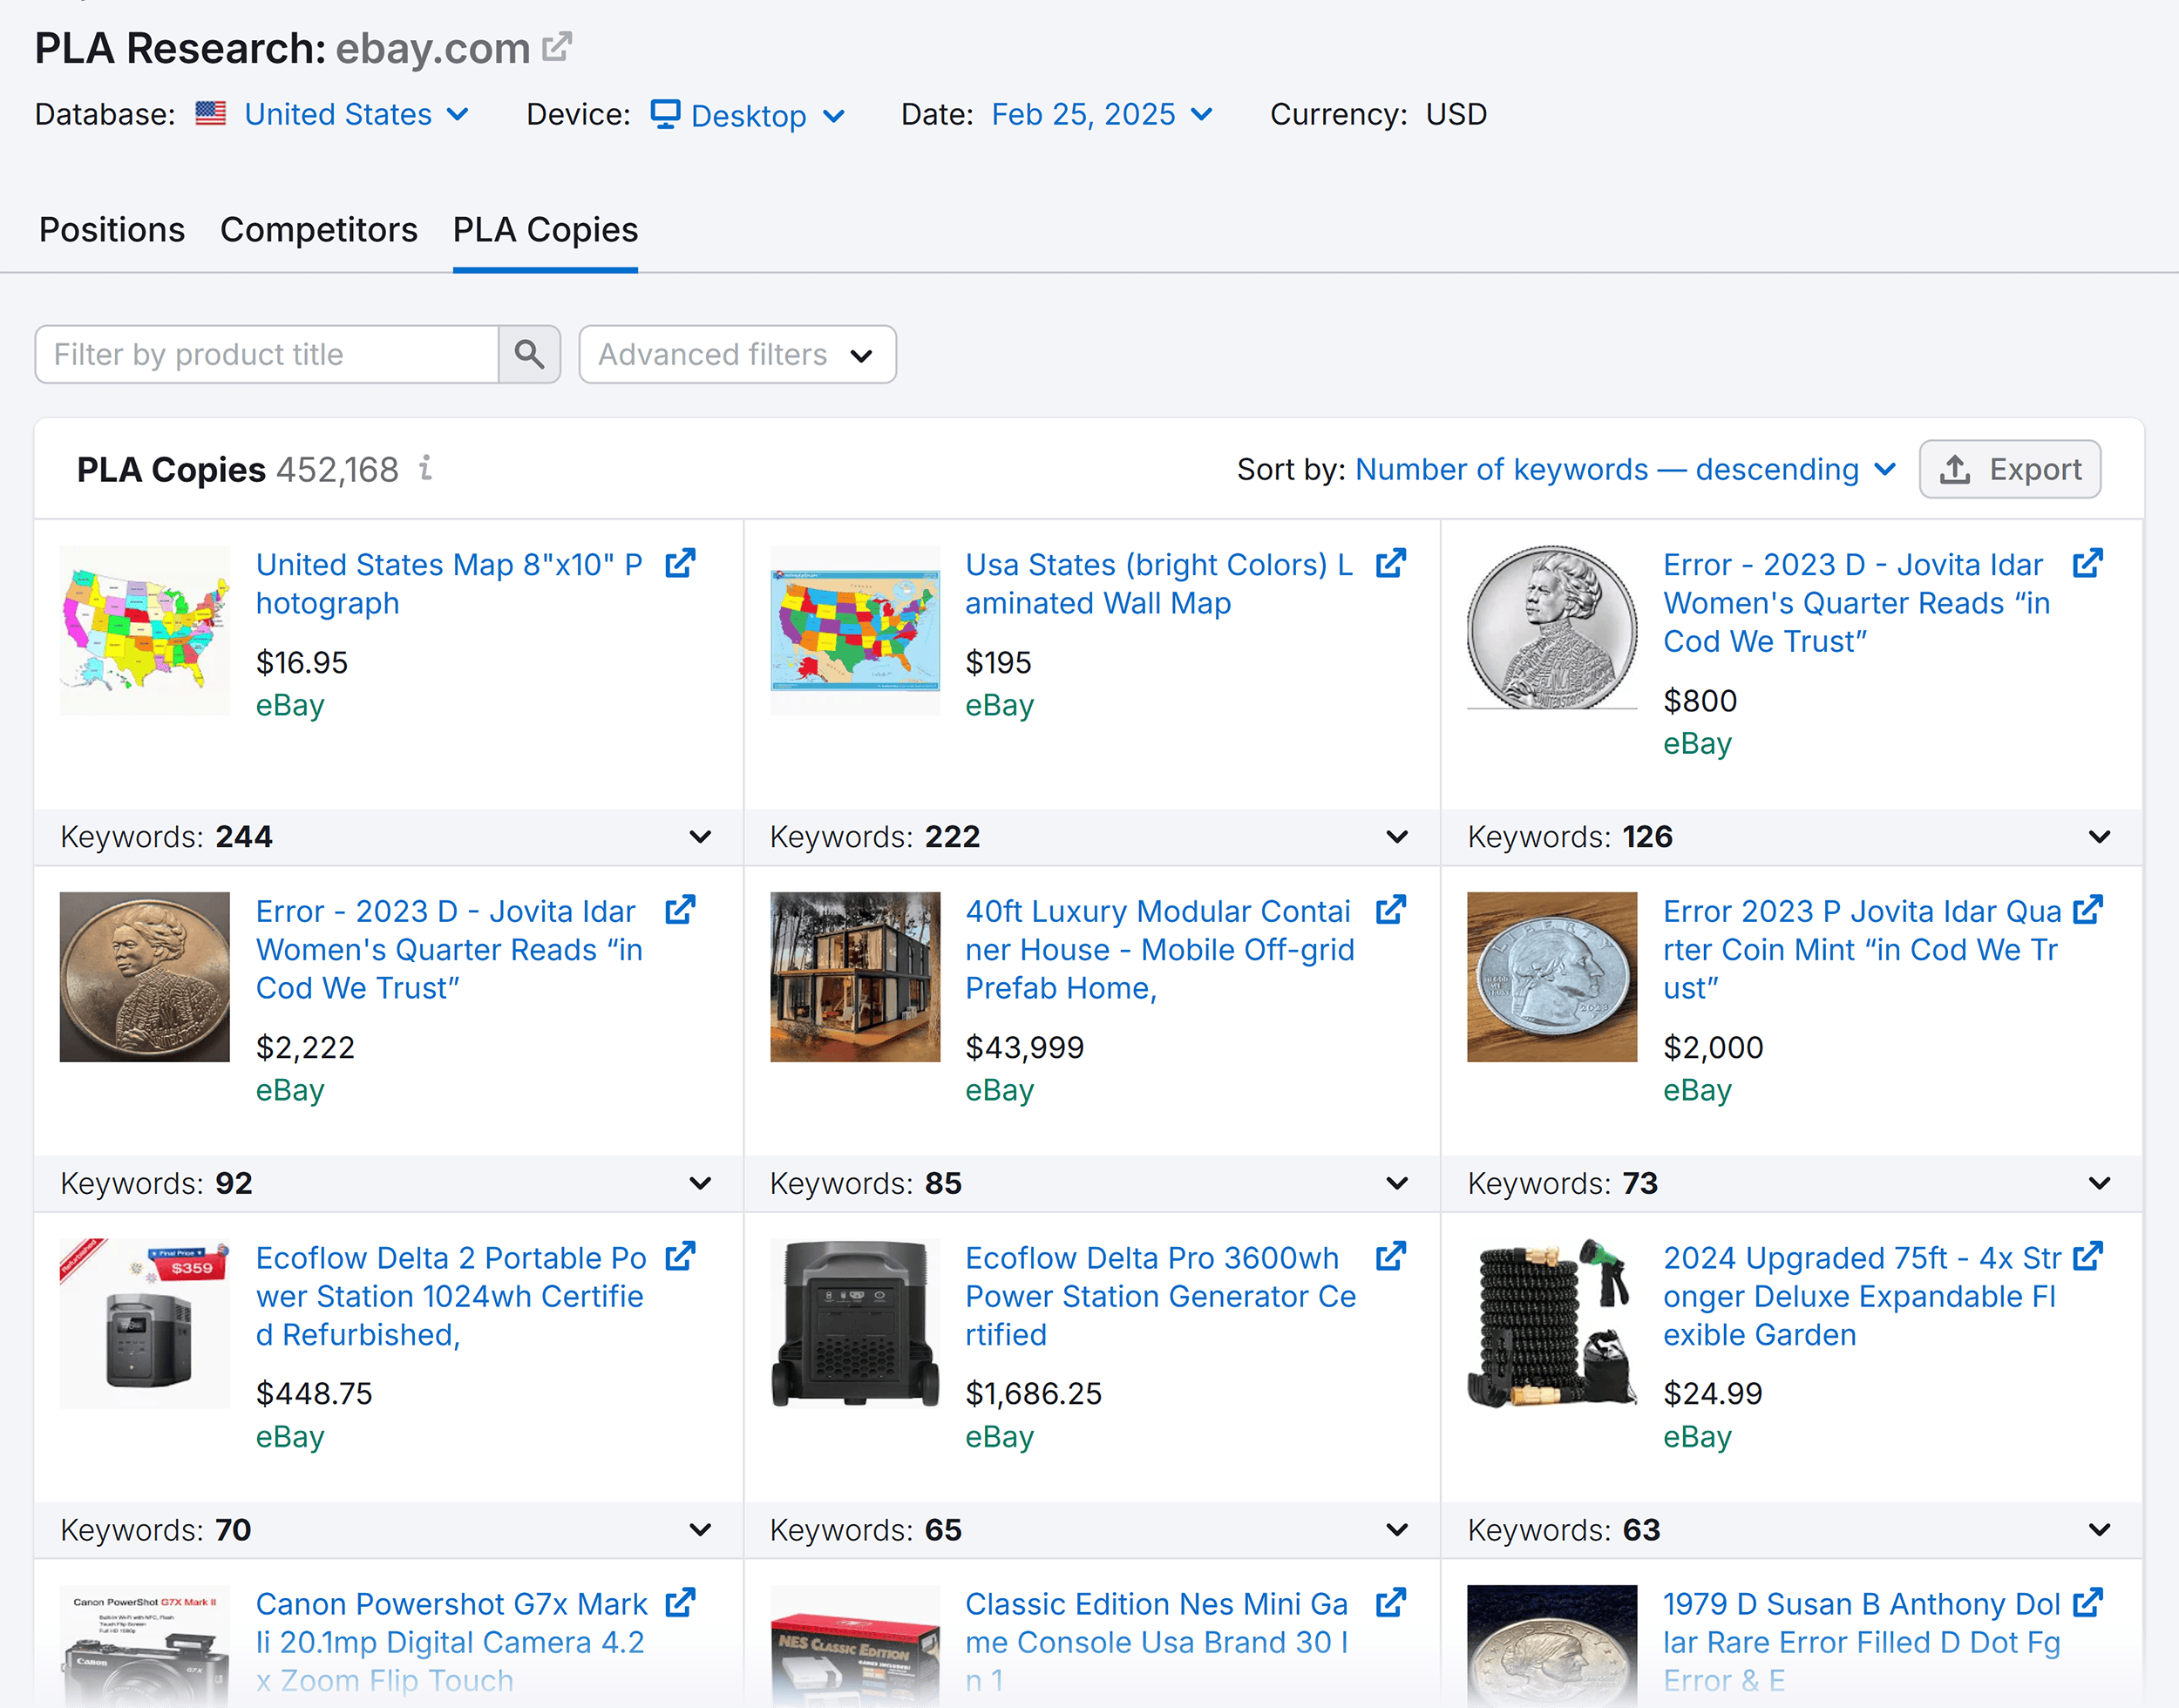Expand Keywords 126 row

(2099, 837)
